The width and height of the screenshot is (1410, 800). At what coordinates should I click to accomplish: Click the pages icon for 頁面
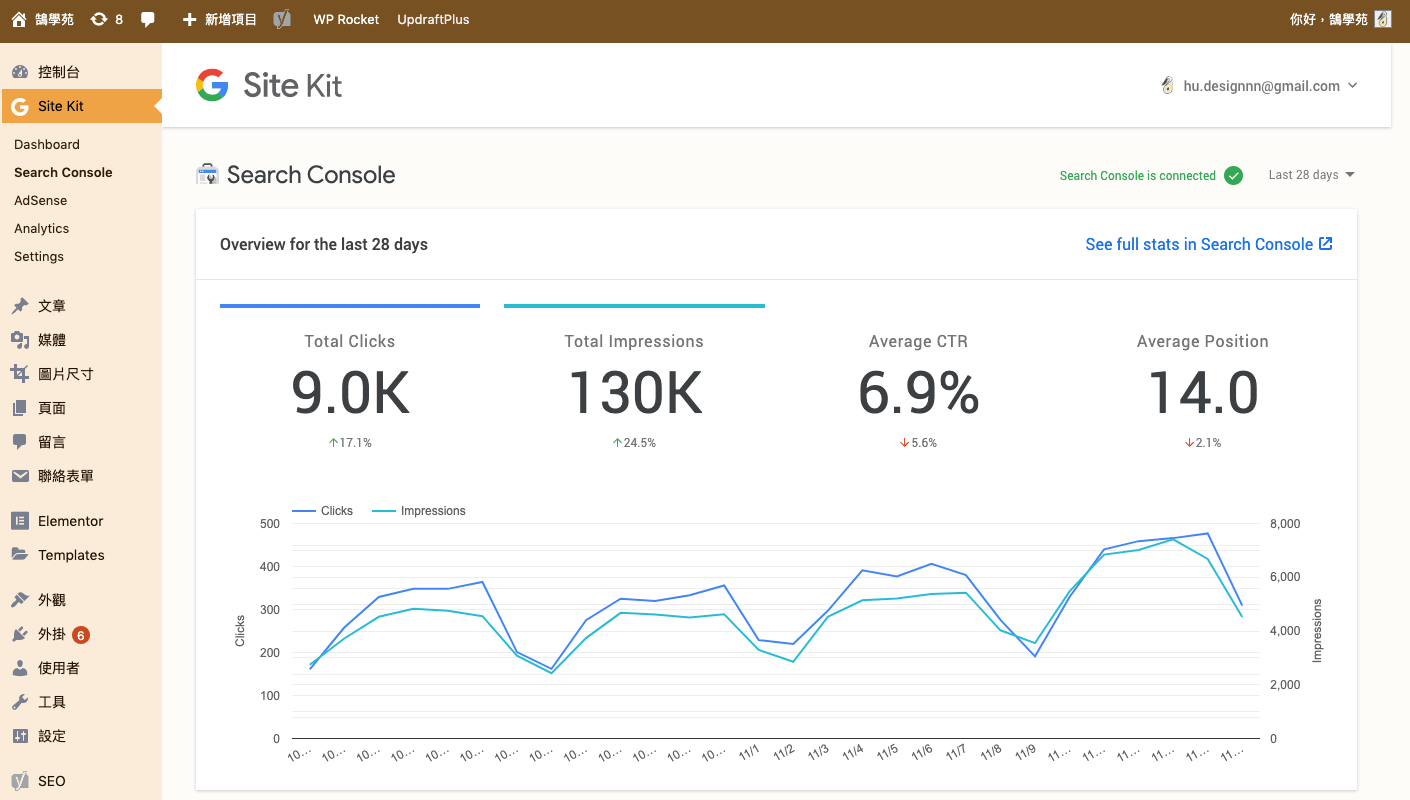(20, 408)
